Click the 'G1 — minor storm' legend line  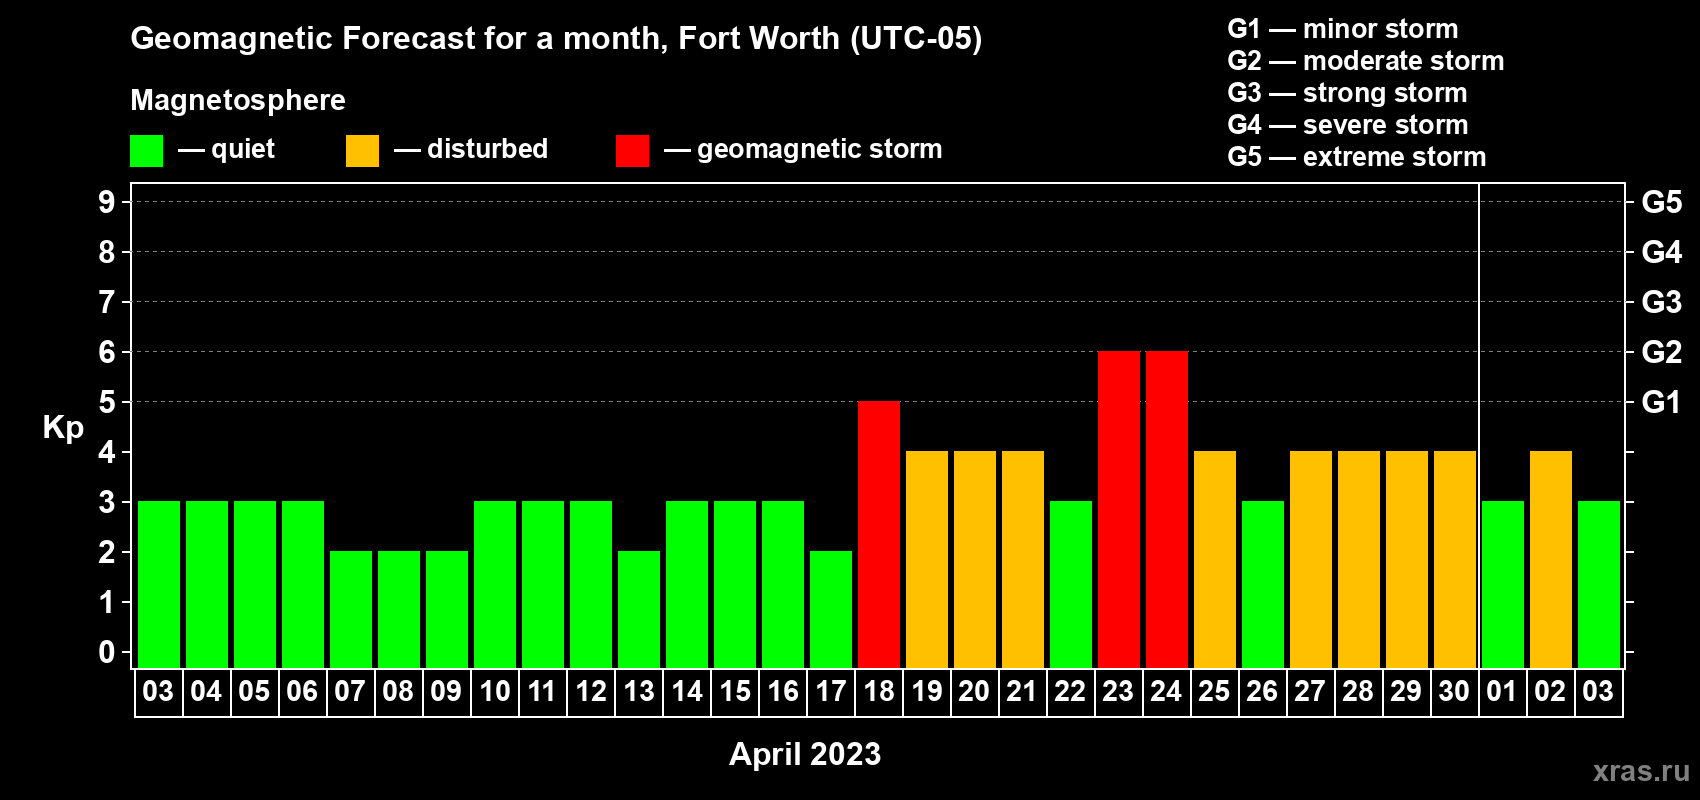click(x=1343, y=29)
